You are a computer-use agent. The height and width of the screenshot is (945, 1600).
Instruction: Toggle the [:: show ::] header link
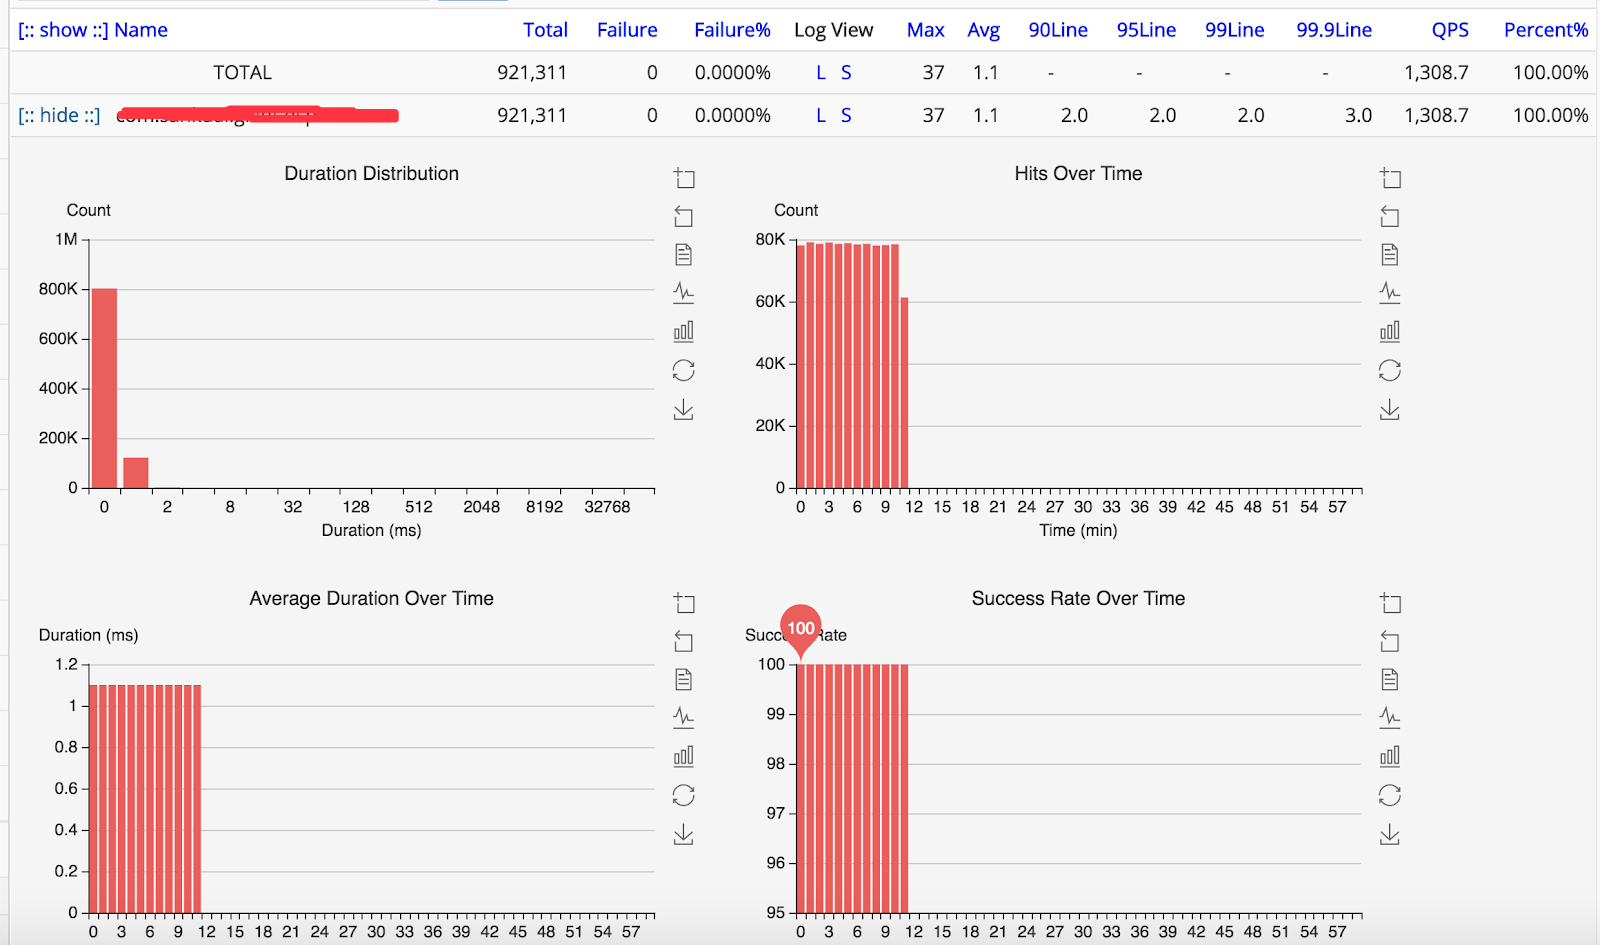tap(63, 30)
